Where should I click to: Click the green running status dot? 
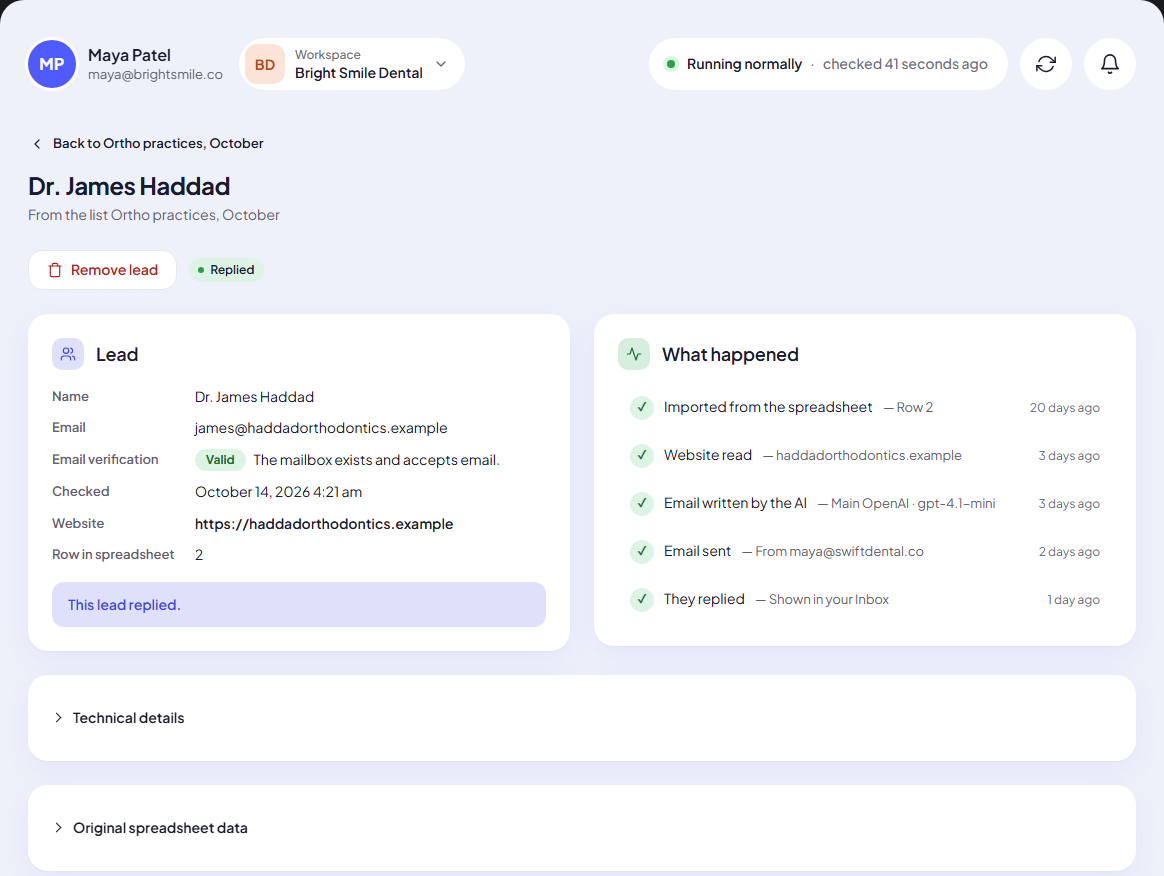[670, 64]
